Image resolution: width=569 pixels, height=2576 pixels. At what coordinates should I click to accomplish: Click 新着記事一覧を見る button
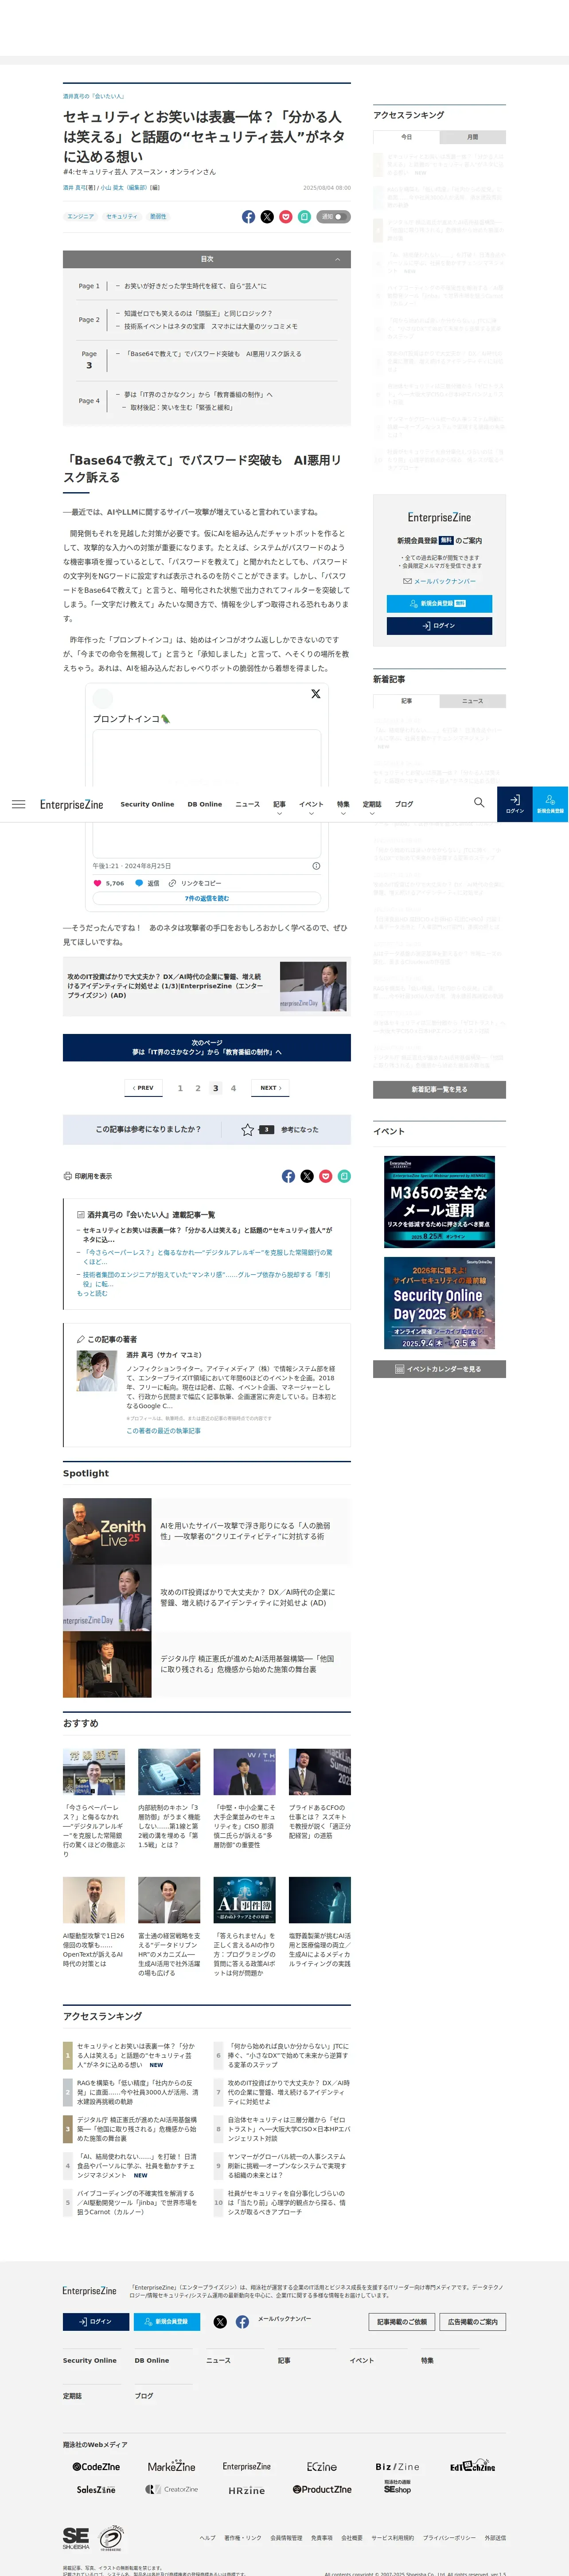pyautogui.click(x=439, y=1089)
